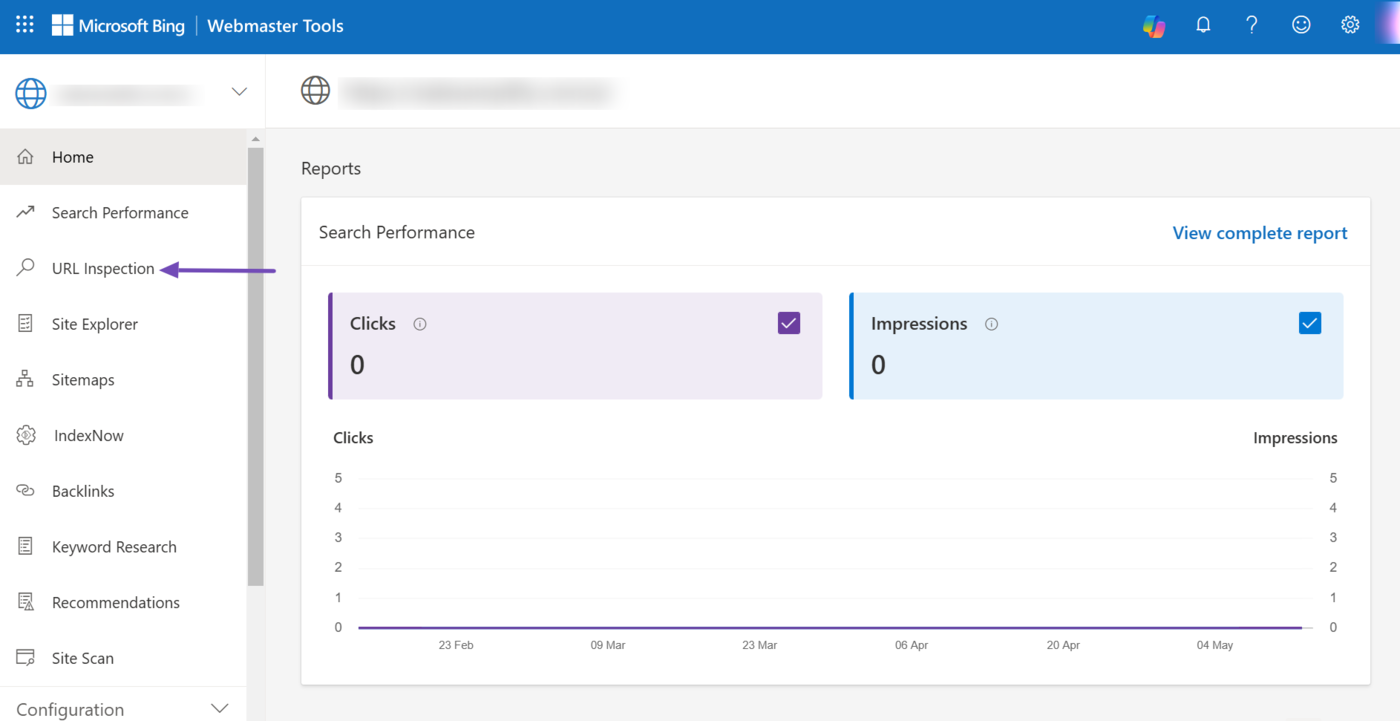
Task: Expand the site selector dropdown
Action: point(239,92)
